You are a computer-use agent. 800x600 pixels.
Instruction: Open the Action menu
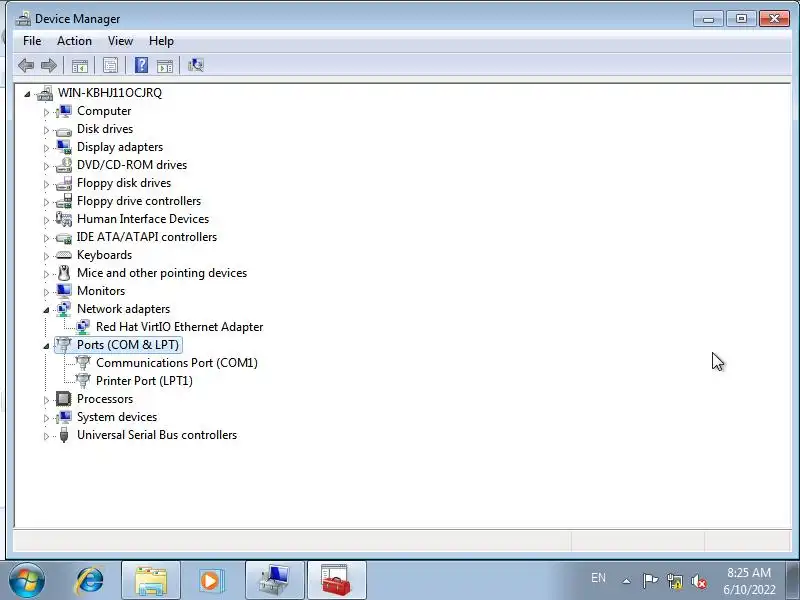(74, 41)
